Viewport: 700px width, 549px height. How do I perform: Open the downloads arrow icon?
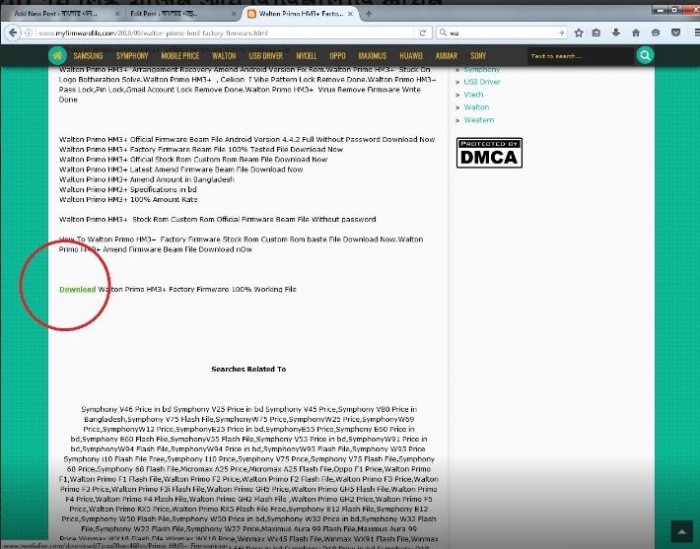click(x=616, y=33)
